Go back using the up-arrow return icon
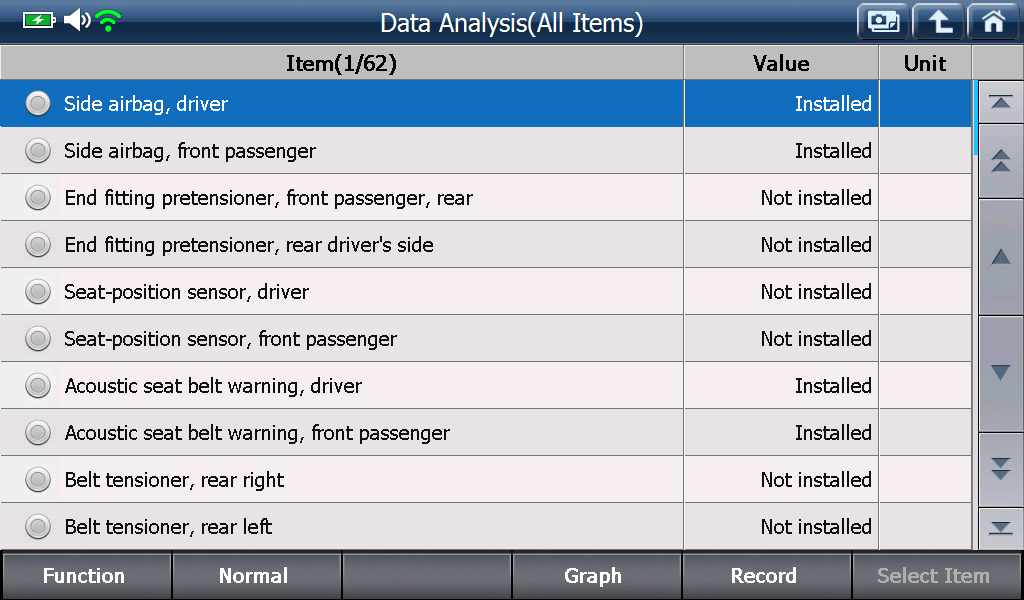The height and width of the screenshot is (600, 1024). coord(938,22)
